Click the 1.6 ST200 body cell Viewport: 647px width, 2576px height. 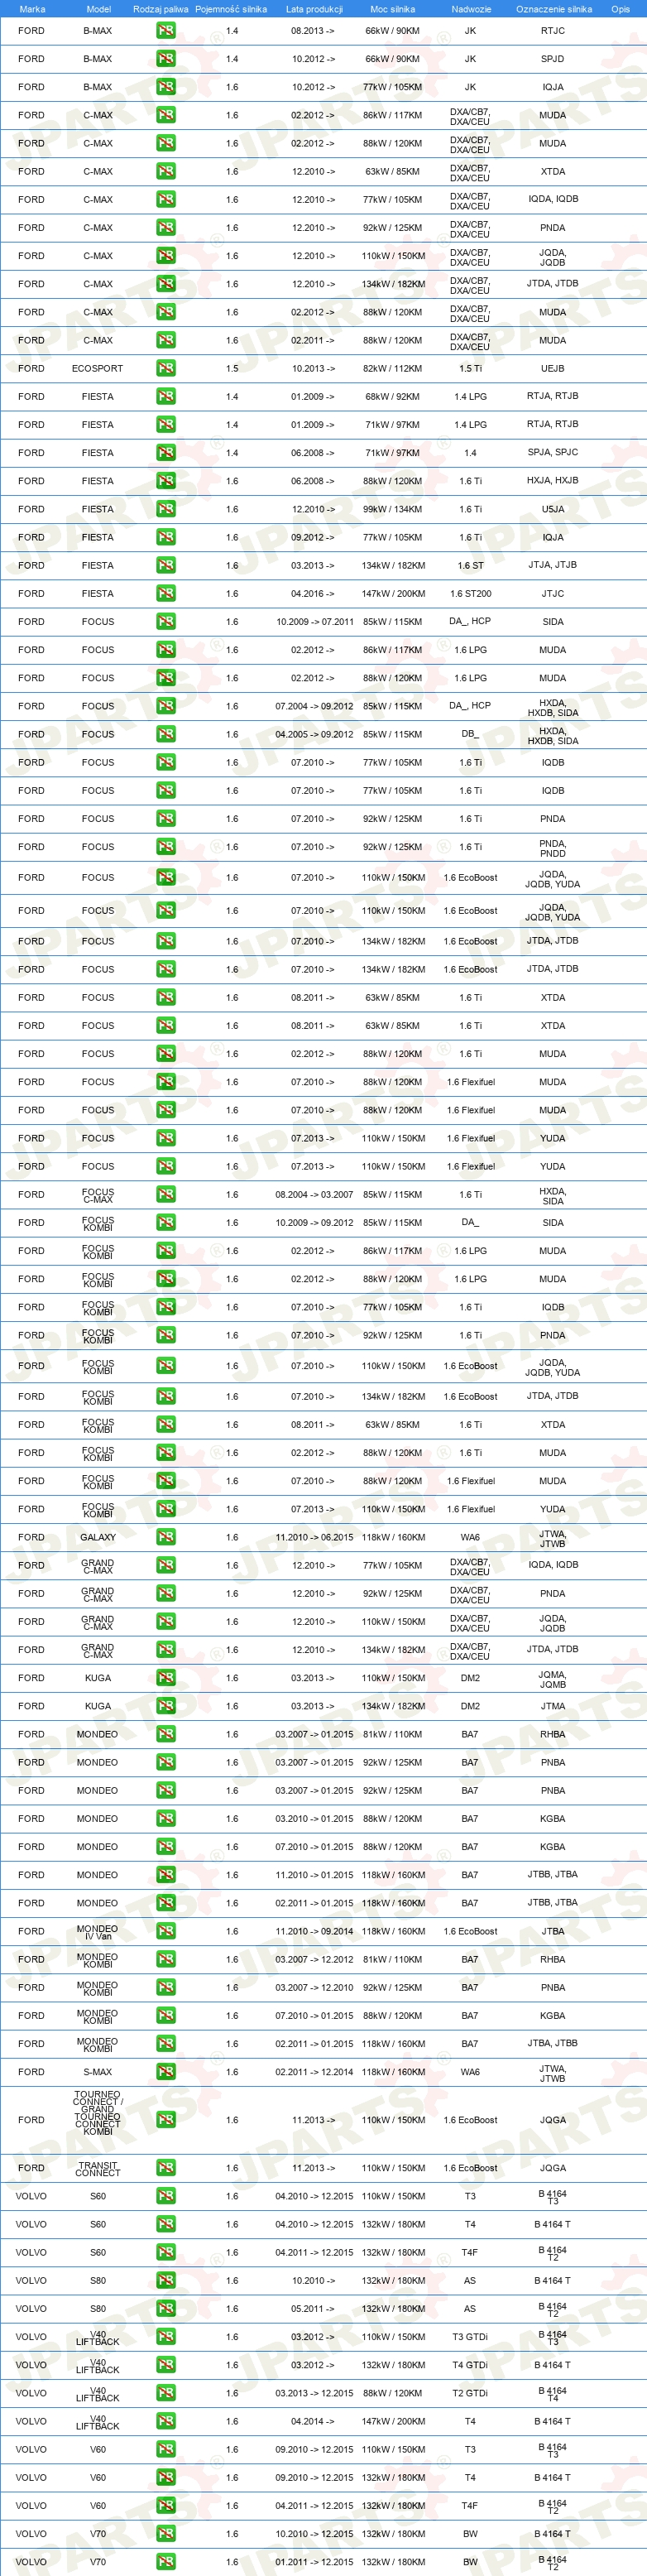click(x=471, y=593)
